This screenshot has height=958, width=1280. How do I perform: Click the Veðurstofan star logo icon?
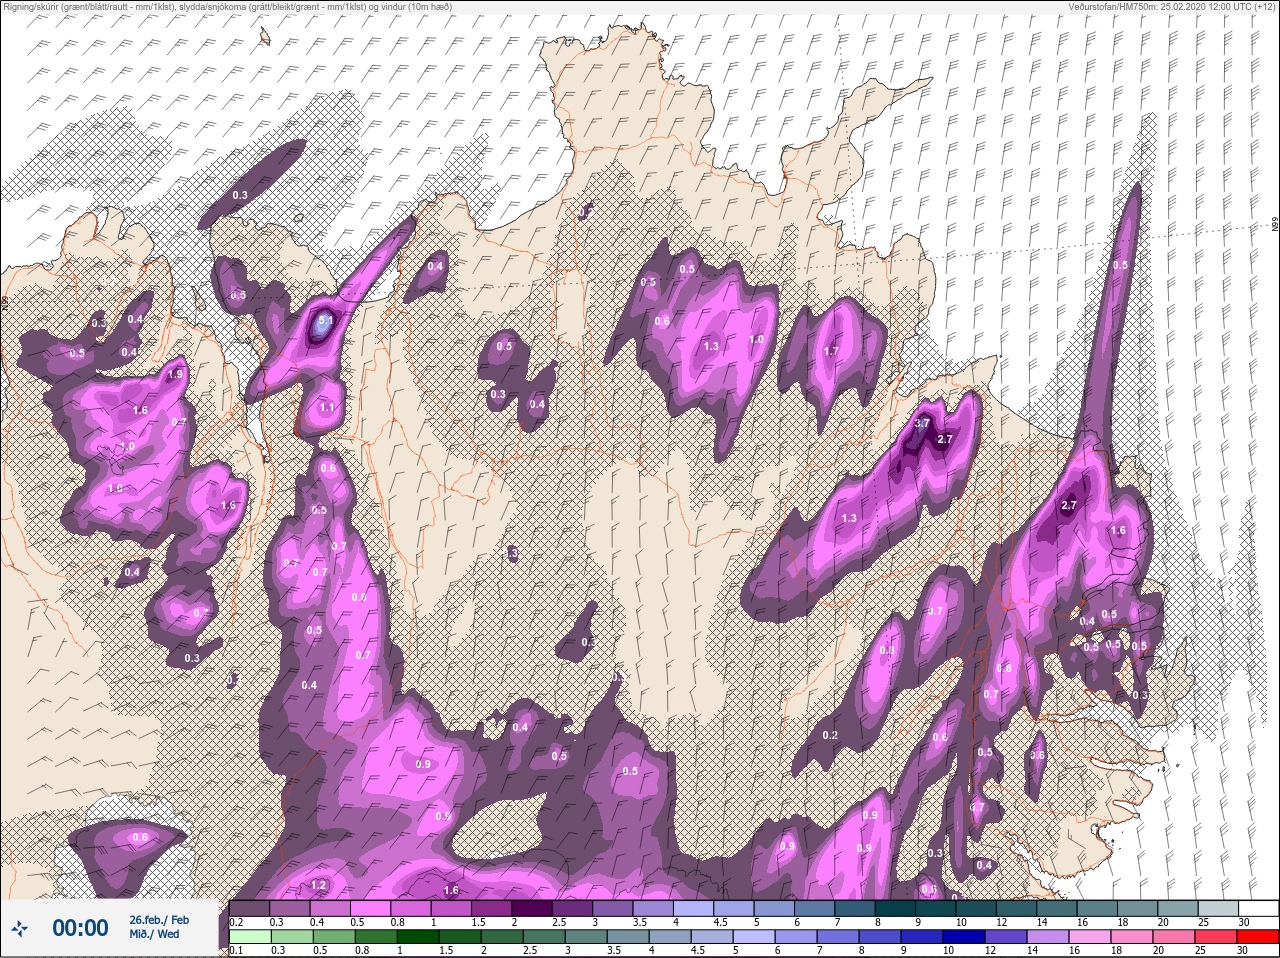pyautogui.click(x=19, y=928)
